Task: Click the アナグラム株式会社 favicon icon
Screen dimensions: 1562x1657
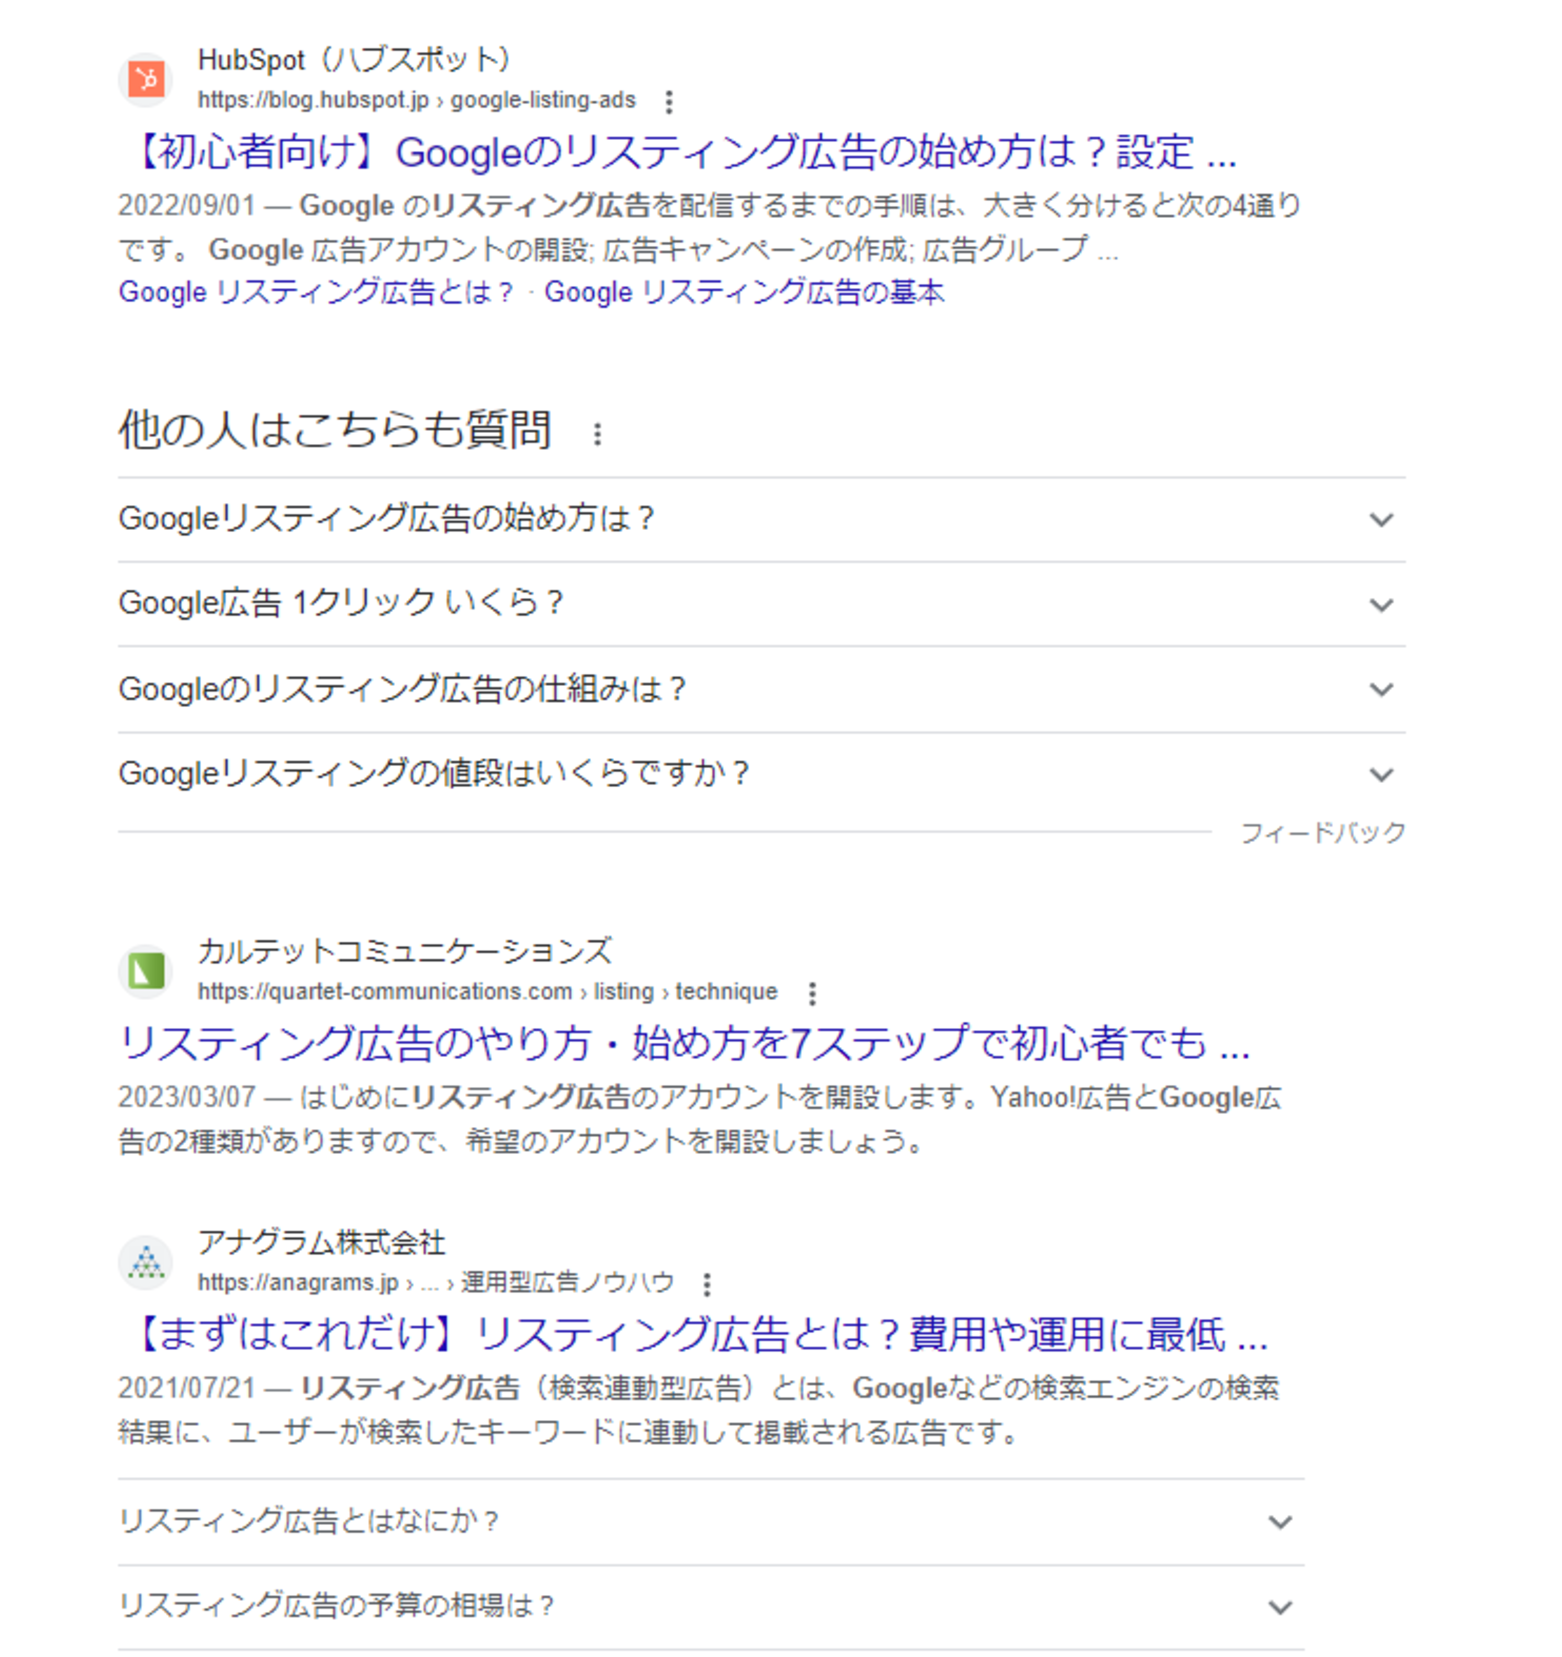Action: [x=146, y=1262]
